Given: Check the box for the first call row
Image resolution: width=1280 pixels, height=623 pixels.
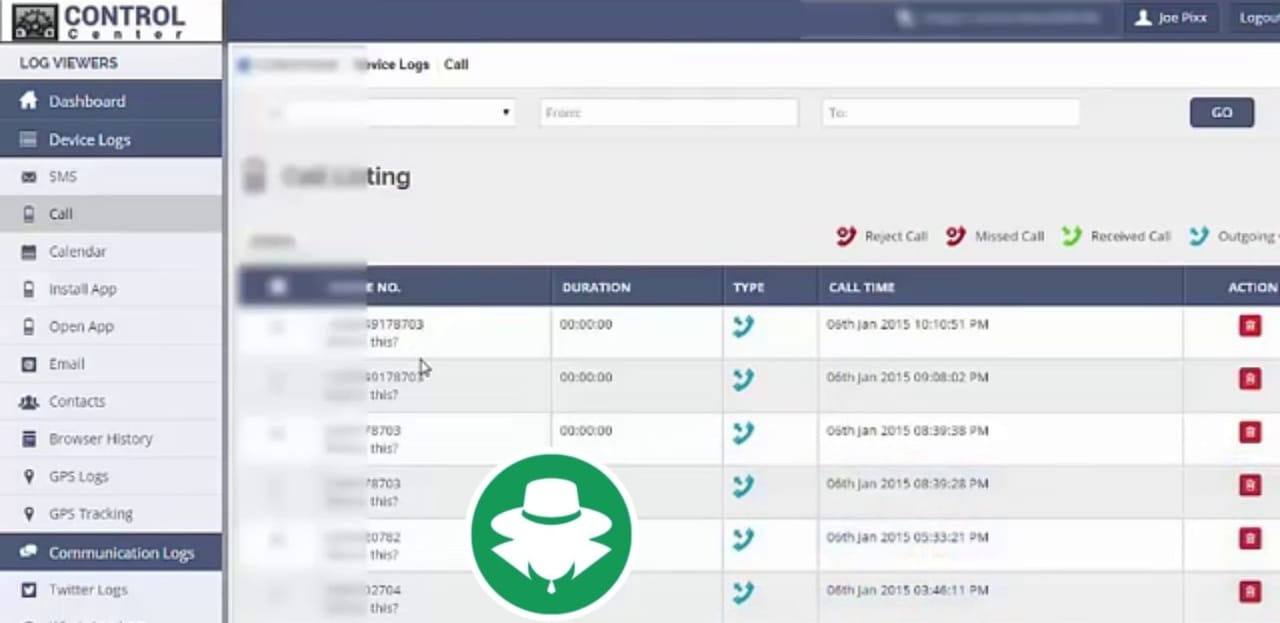Looking at the screenshot, I should pos(277,327).
